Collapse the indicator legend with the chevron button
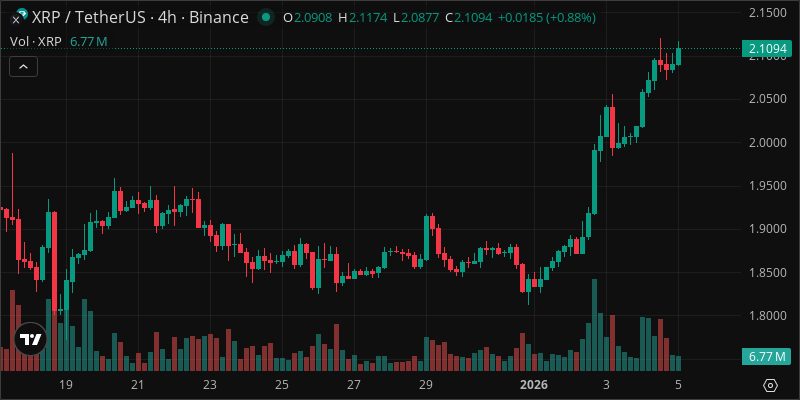This screenshot has width=800, height=400. pos(23,66)
